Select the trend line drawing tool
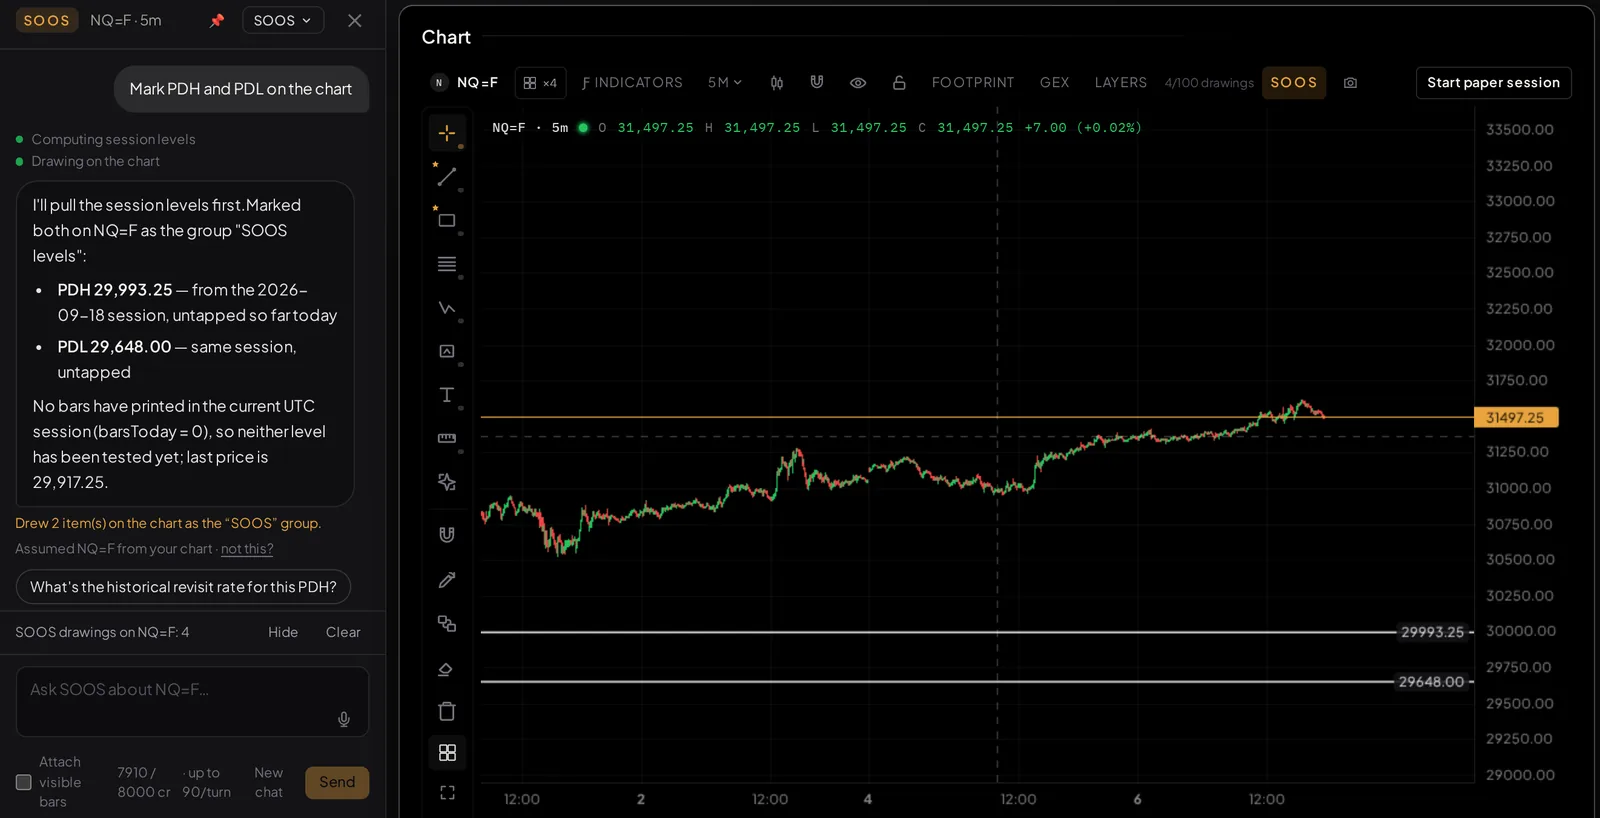The height and width of the screenshot is (818, 1600). tap(447, 177)
